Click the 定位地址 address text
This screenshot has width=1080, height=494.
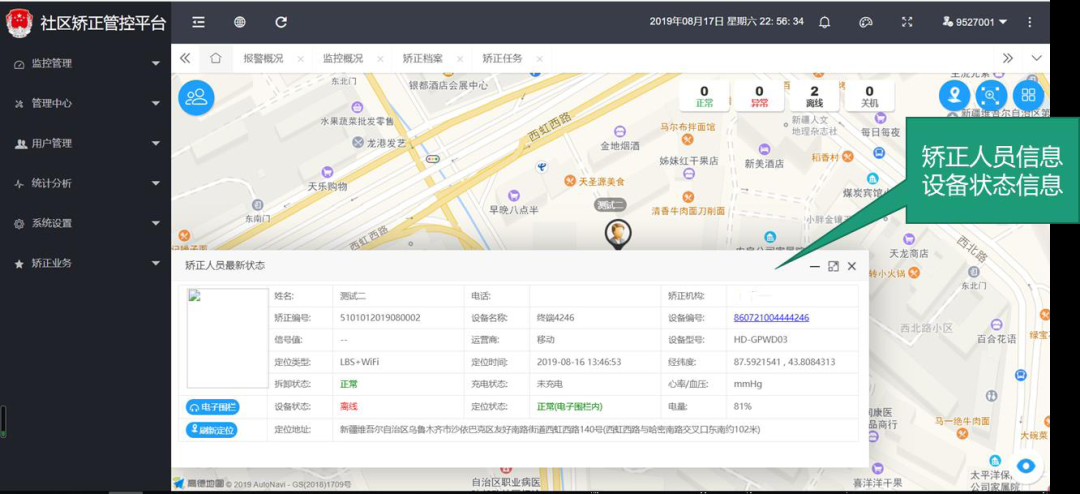tap(550, 429)
